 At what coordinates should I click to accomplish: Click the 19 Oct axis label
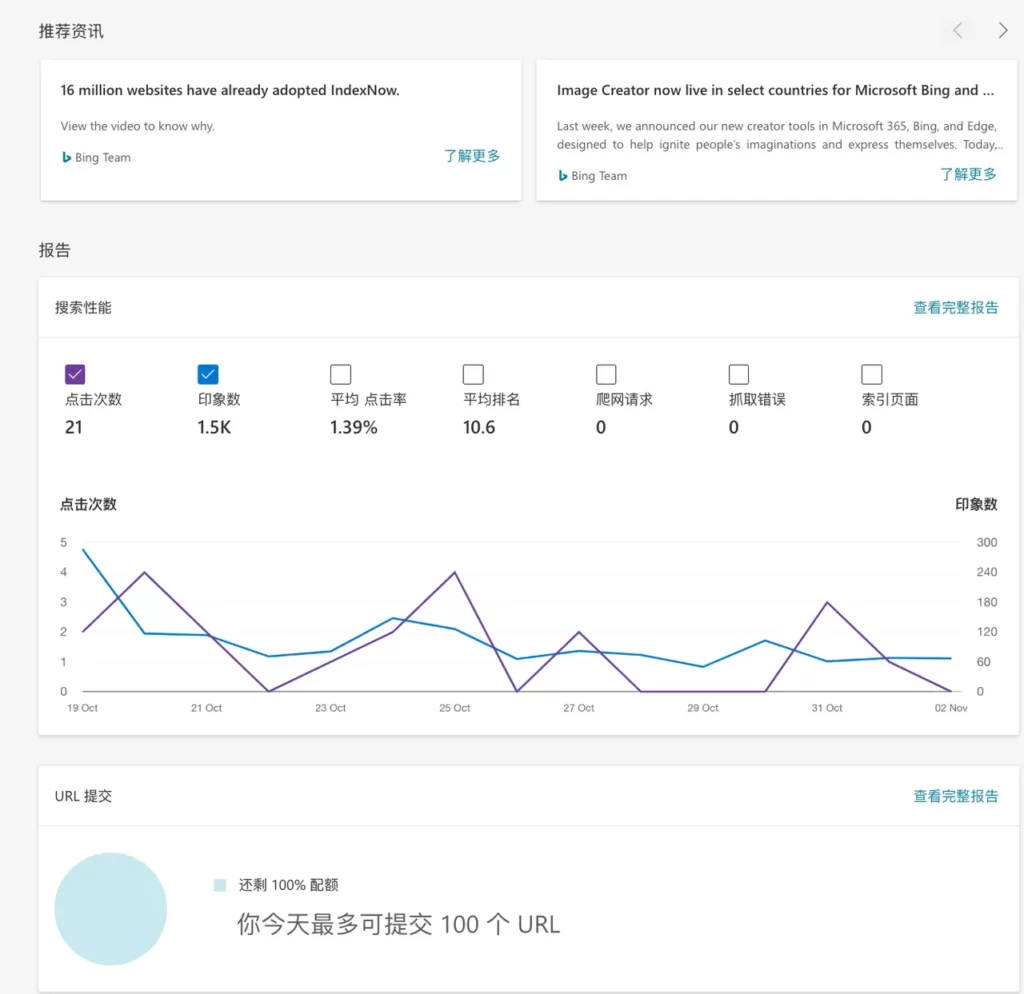(82, 708)
